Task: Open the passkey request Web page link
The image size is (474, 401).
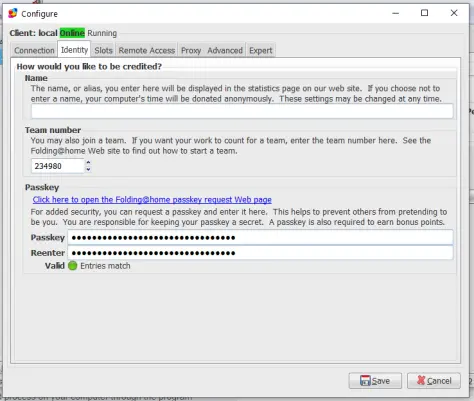Action: pyautogui.click(x=152, y=200)
